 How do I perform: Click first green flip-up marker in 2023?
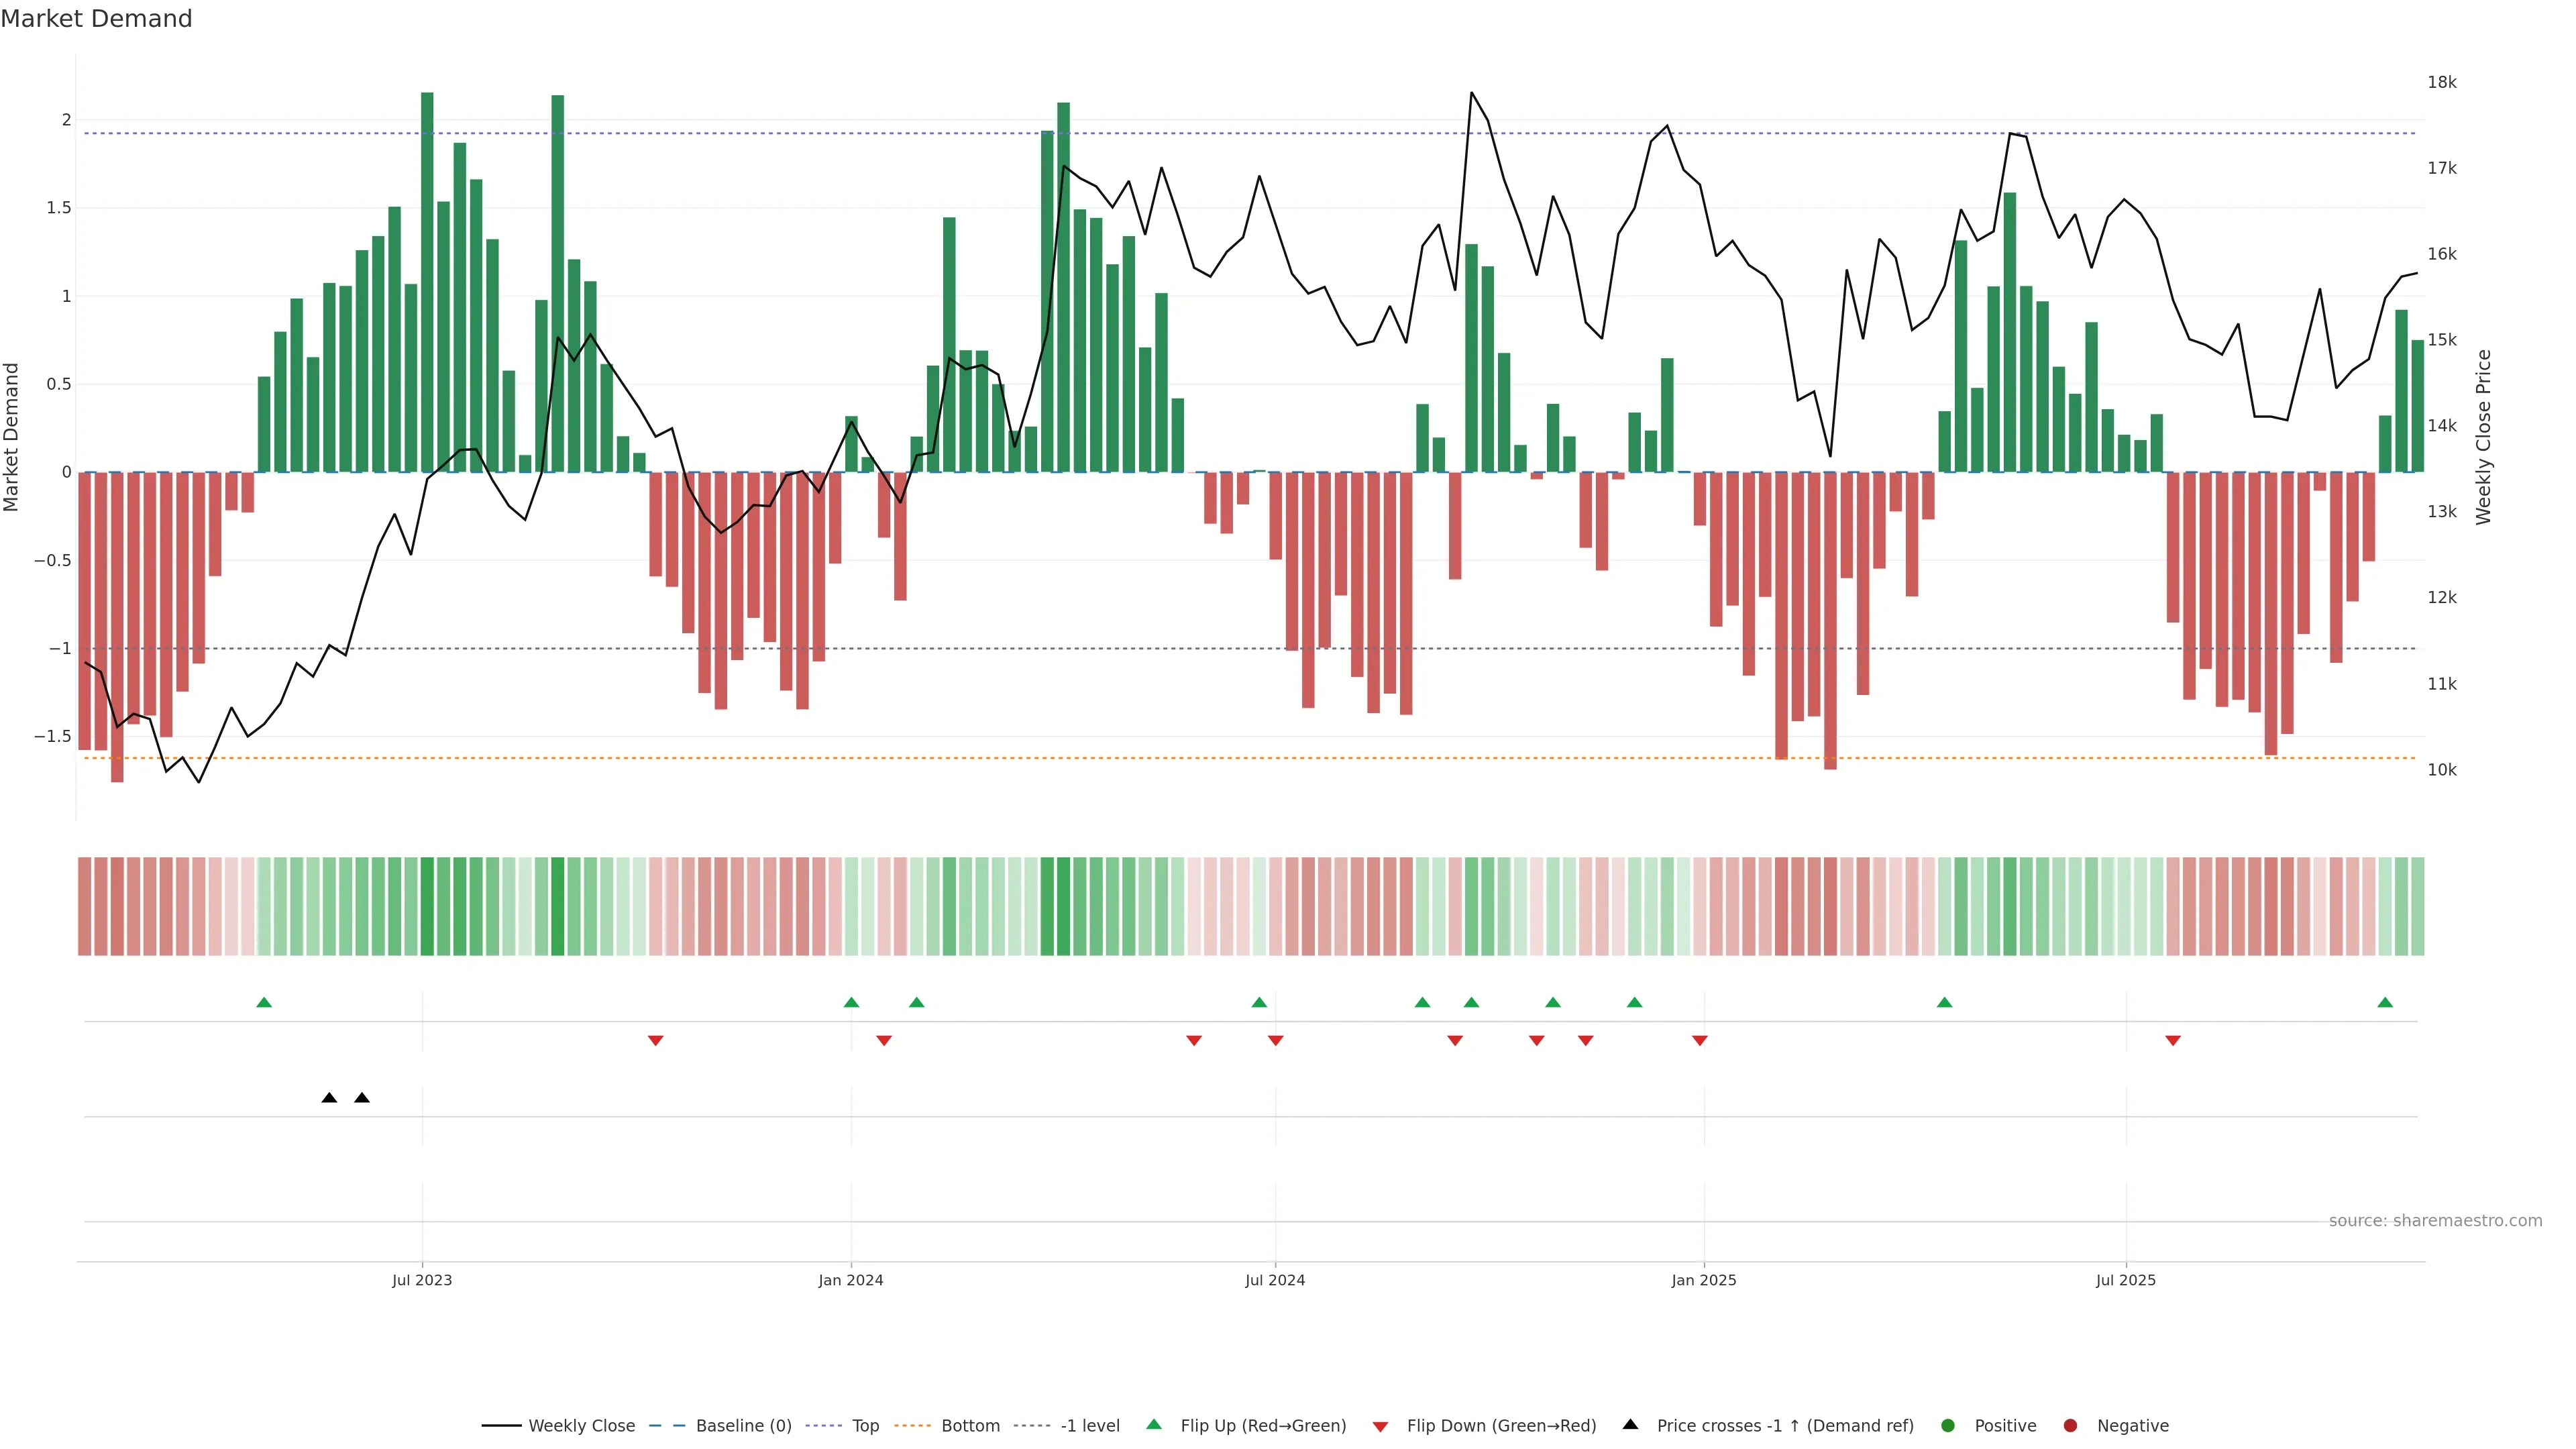264,1002
